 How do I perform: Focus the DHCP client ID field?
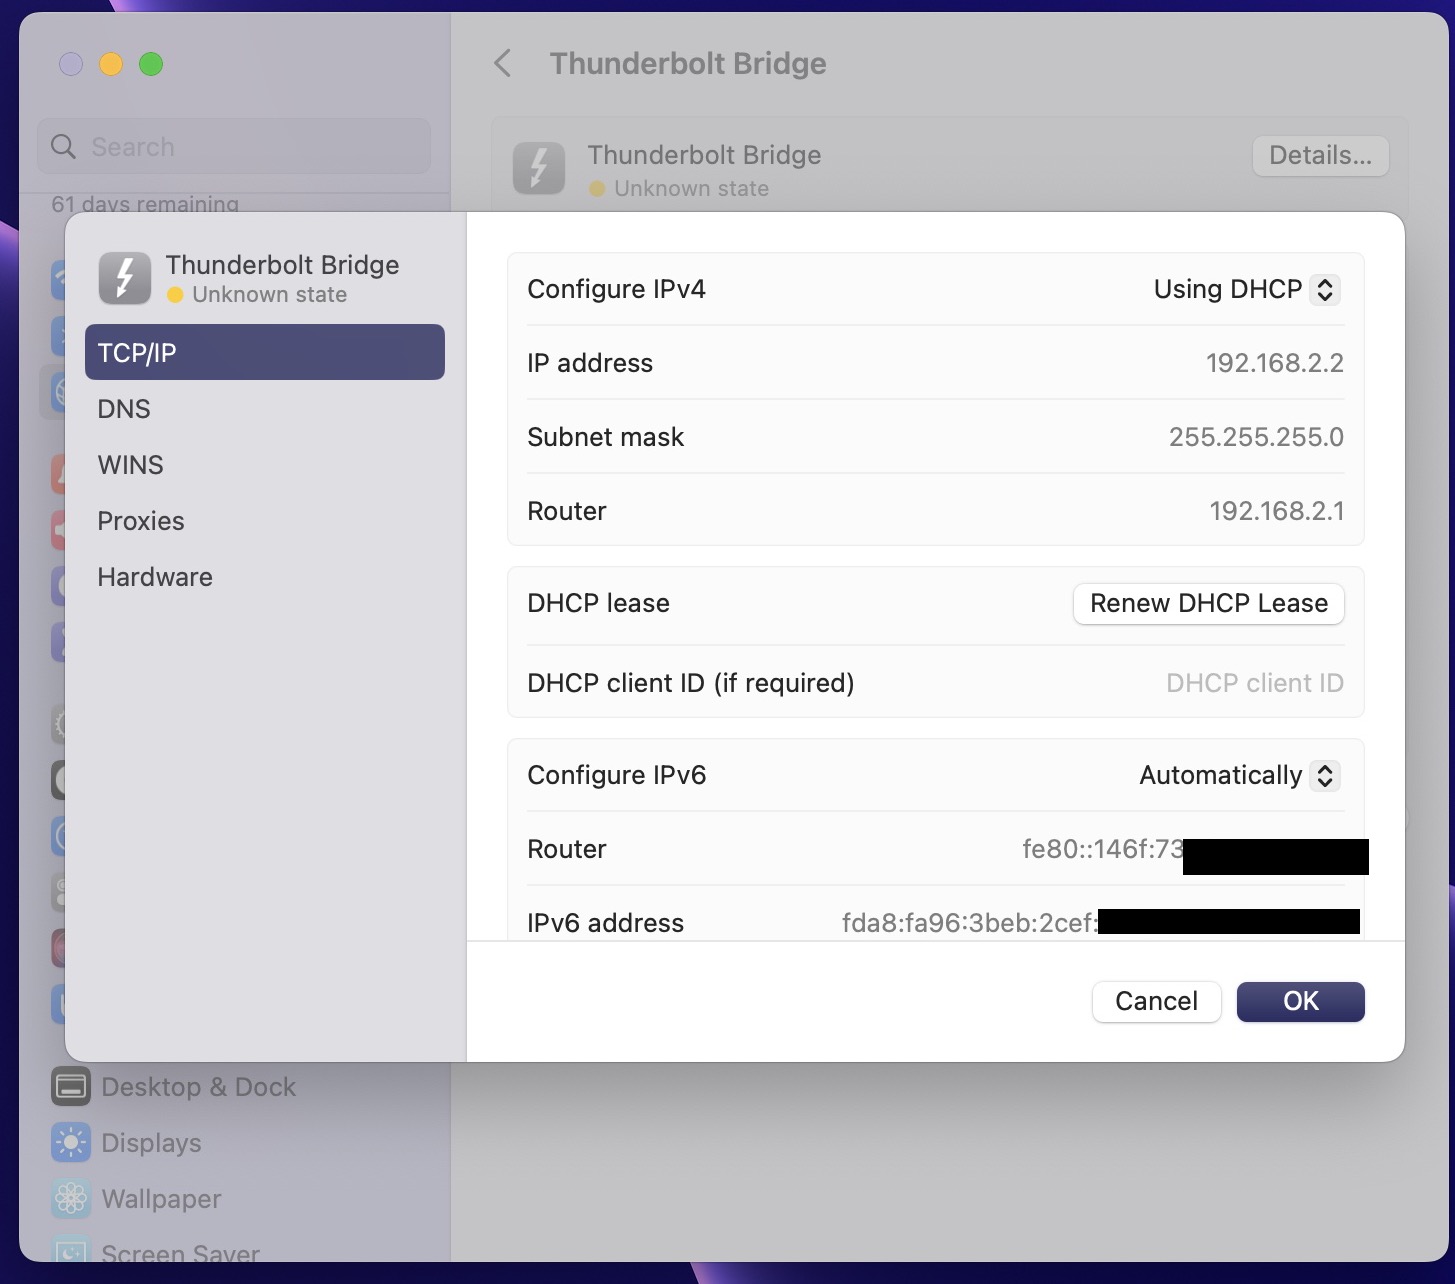[1254, 683]
